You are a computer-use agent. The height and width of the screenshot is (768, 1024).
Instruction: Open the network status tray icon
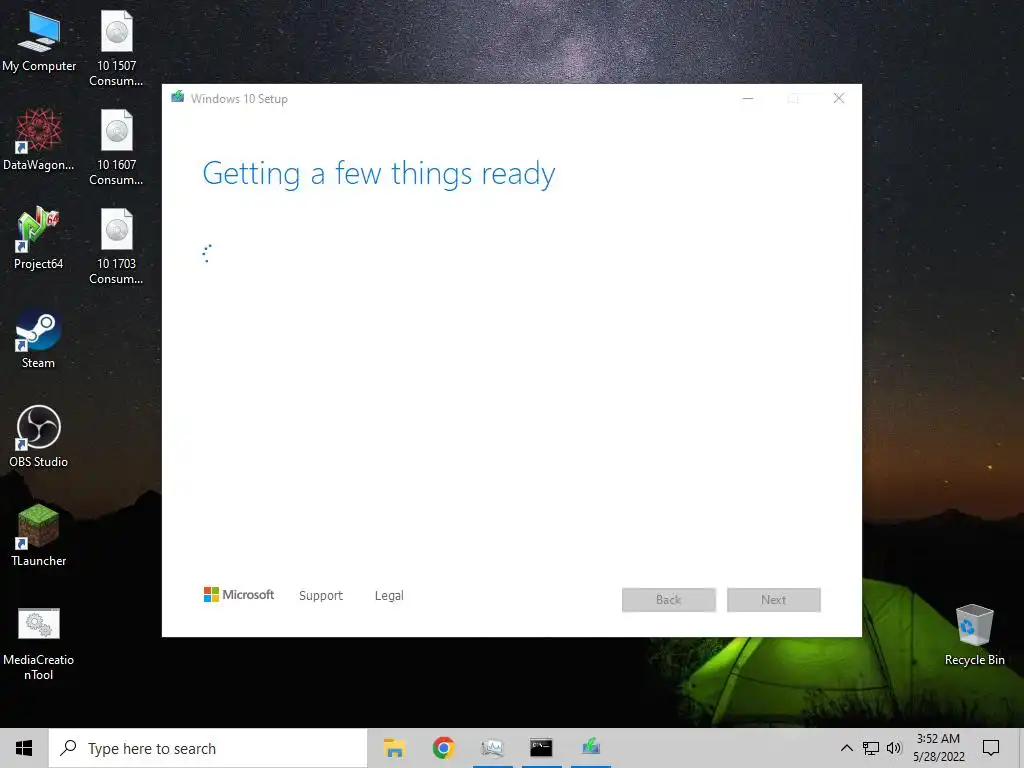[x=871, y=748]
